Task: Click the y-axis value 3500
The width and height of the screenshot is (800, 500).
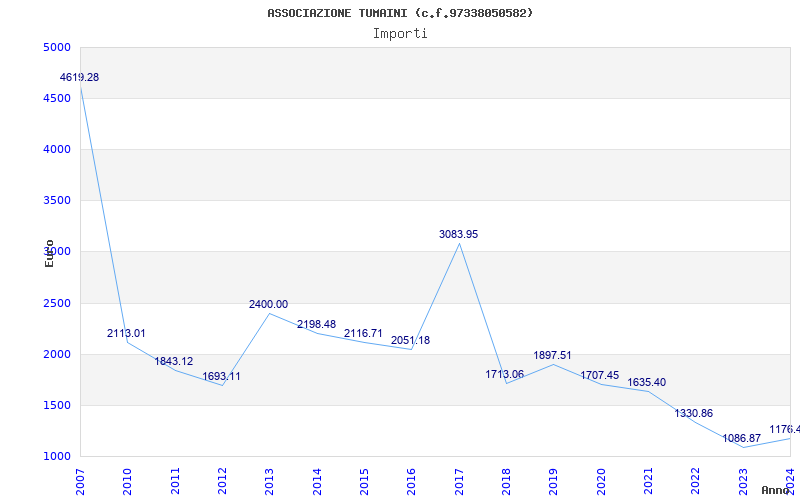Action: coord(57,201)
